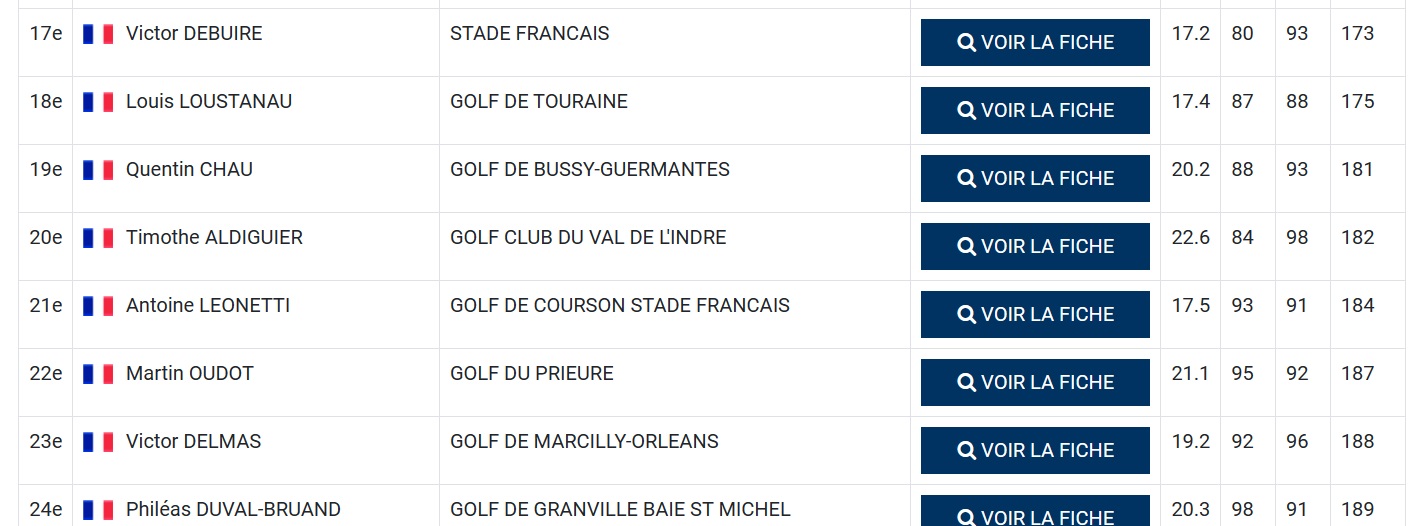Open VOIR LA FICHE for Martin OUDOT

(1035, 382)
